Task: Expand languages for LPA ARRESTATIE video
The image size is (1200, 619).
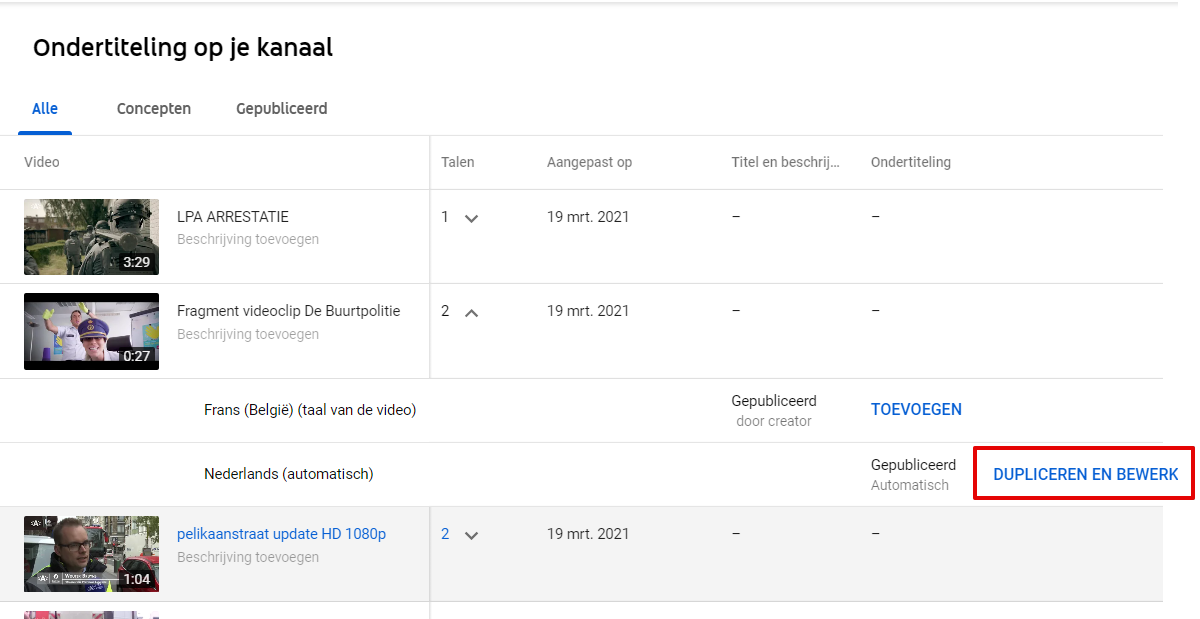Action: [x=472, y=218]
